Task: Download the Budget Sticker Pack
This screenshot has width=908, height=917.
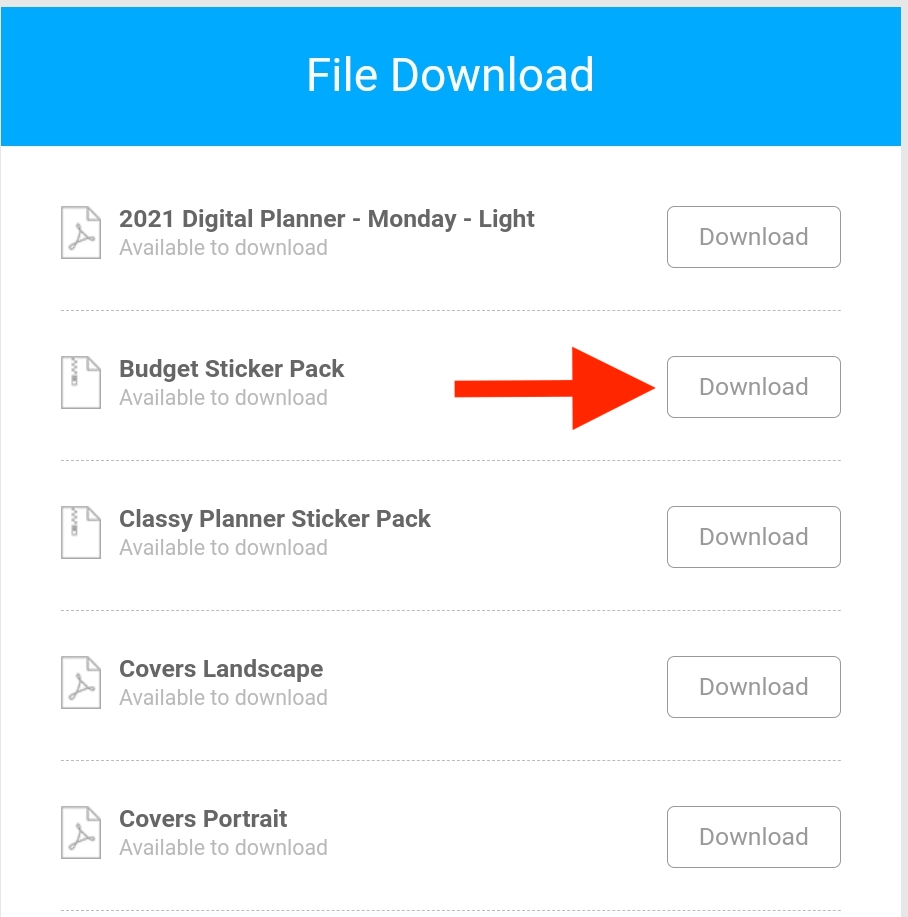Action: (754, 387)
